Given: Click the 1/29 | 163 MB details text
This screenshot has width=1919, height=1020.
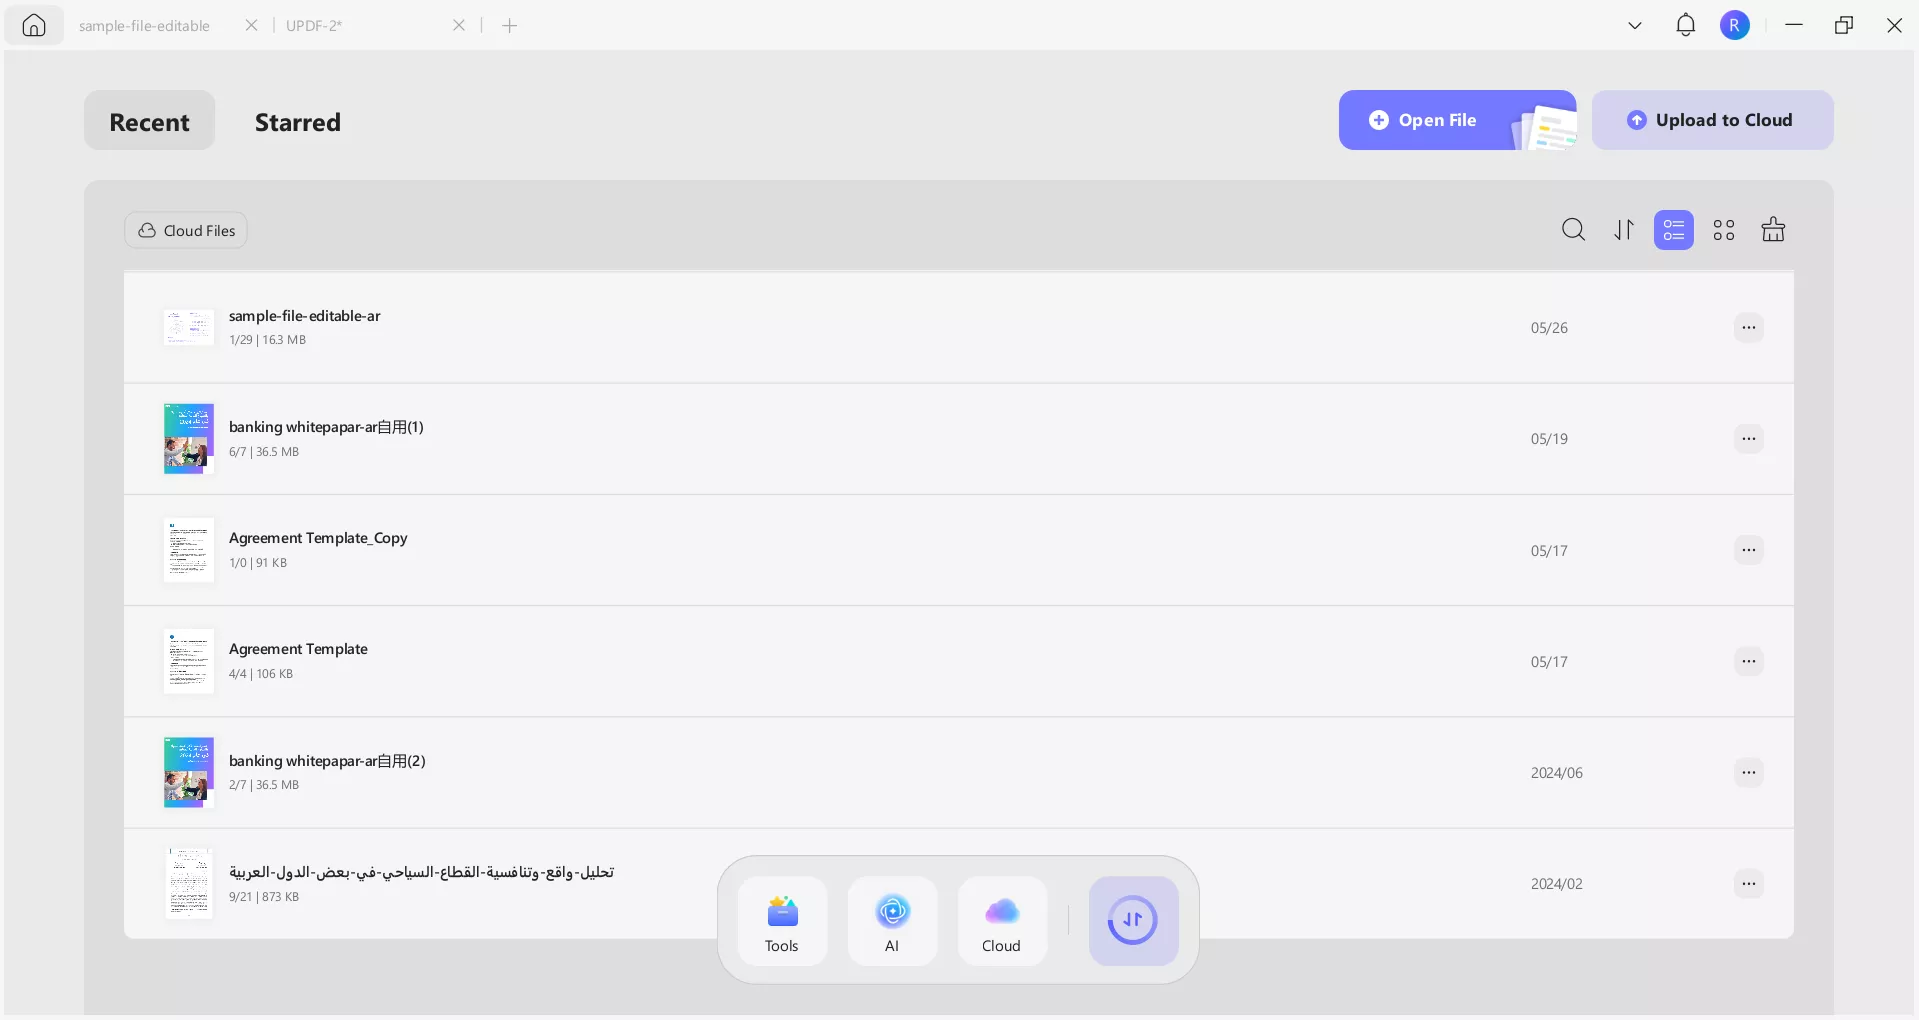Looking at the screenshot, I should [267, 340].
